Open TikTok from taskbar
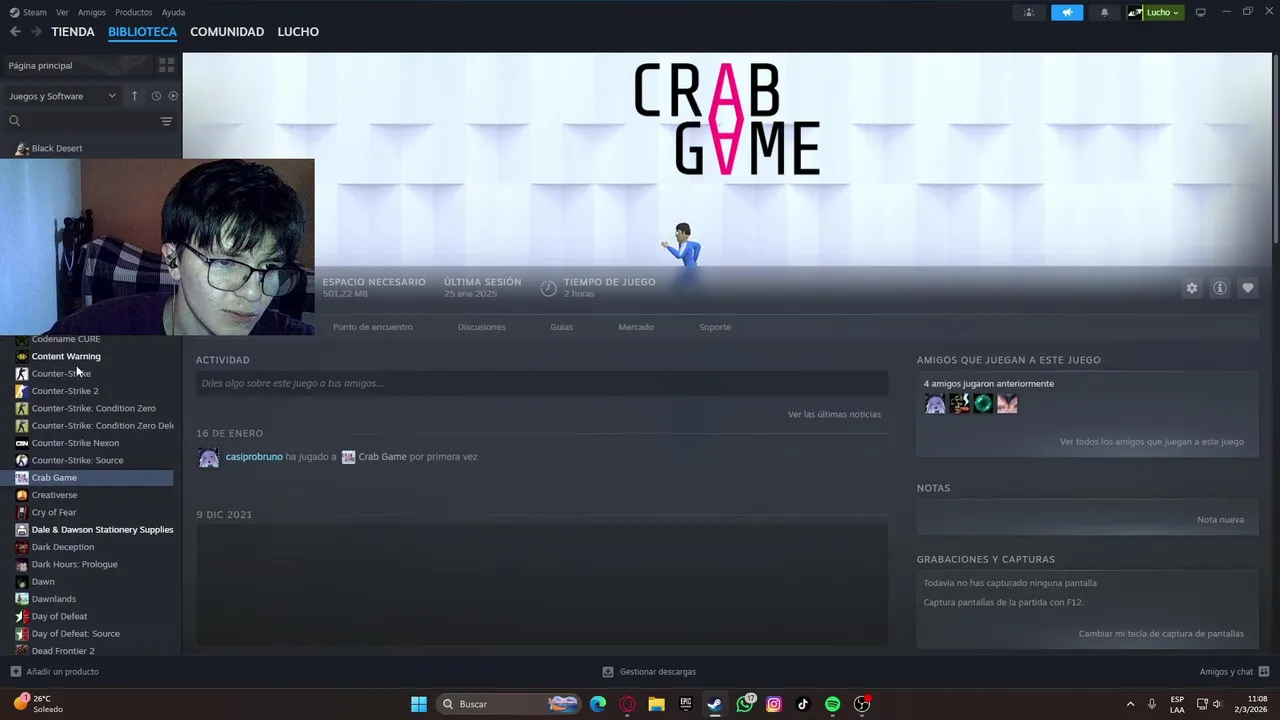This screenshot has width=1280, height=720. (x=803, y=704)
